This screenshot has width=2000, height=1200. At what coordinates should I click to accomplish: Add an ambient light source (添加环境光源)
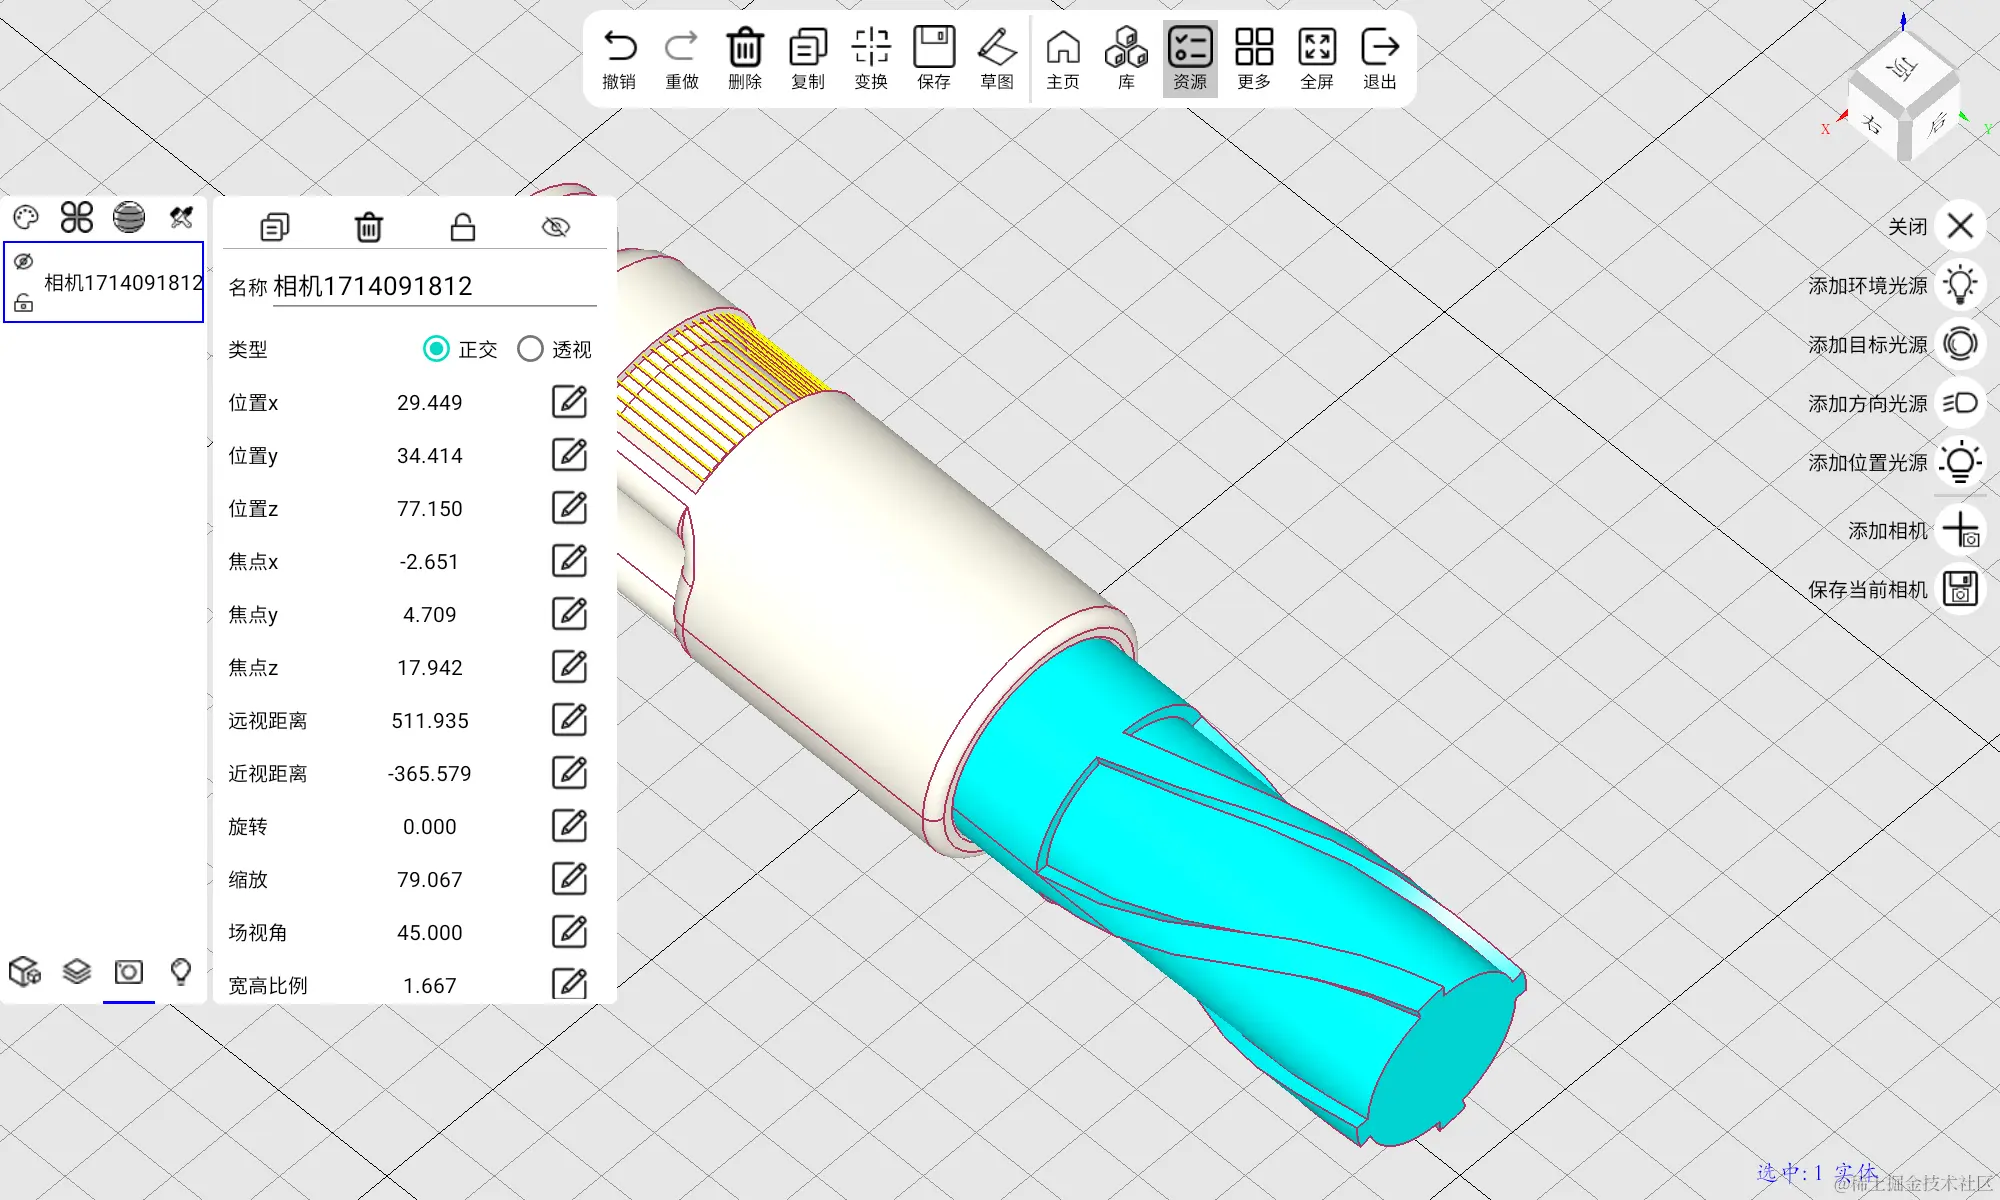(1959, 286)
